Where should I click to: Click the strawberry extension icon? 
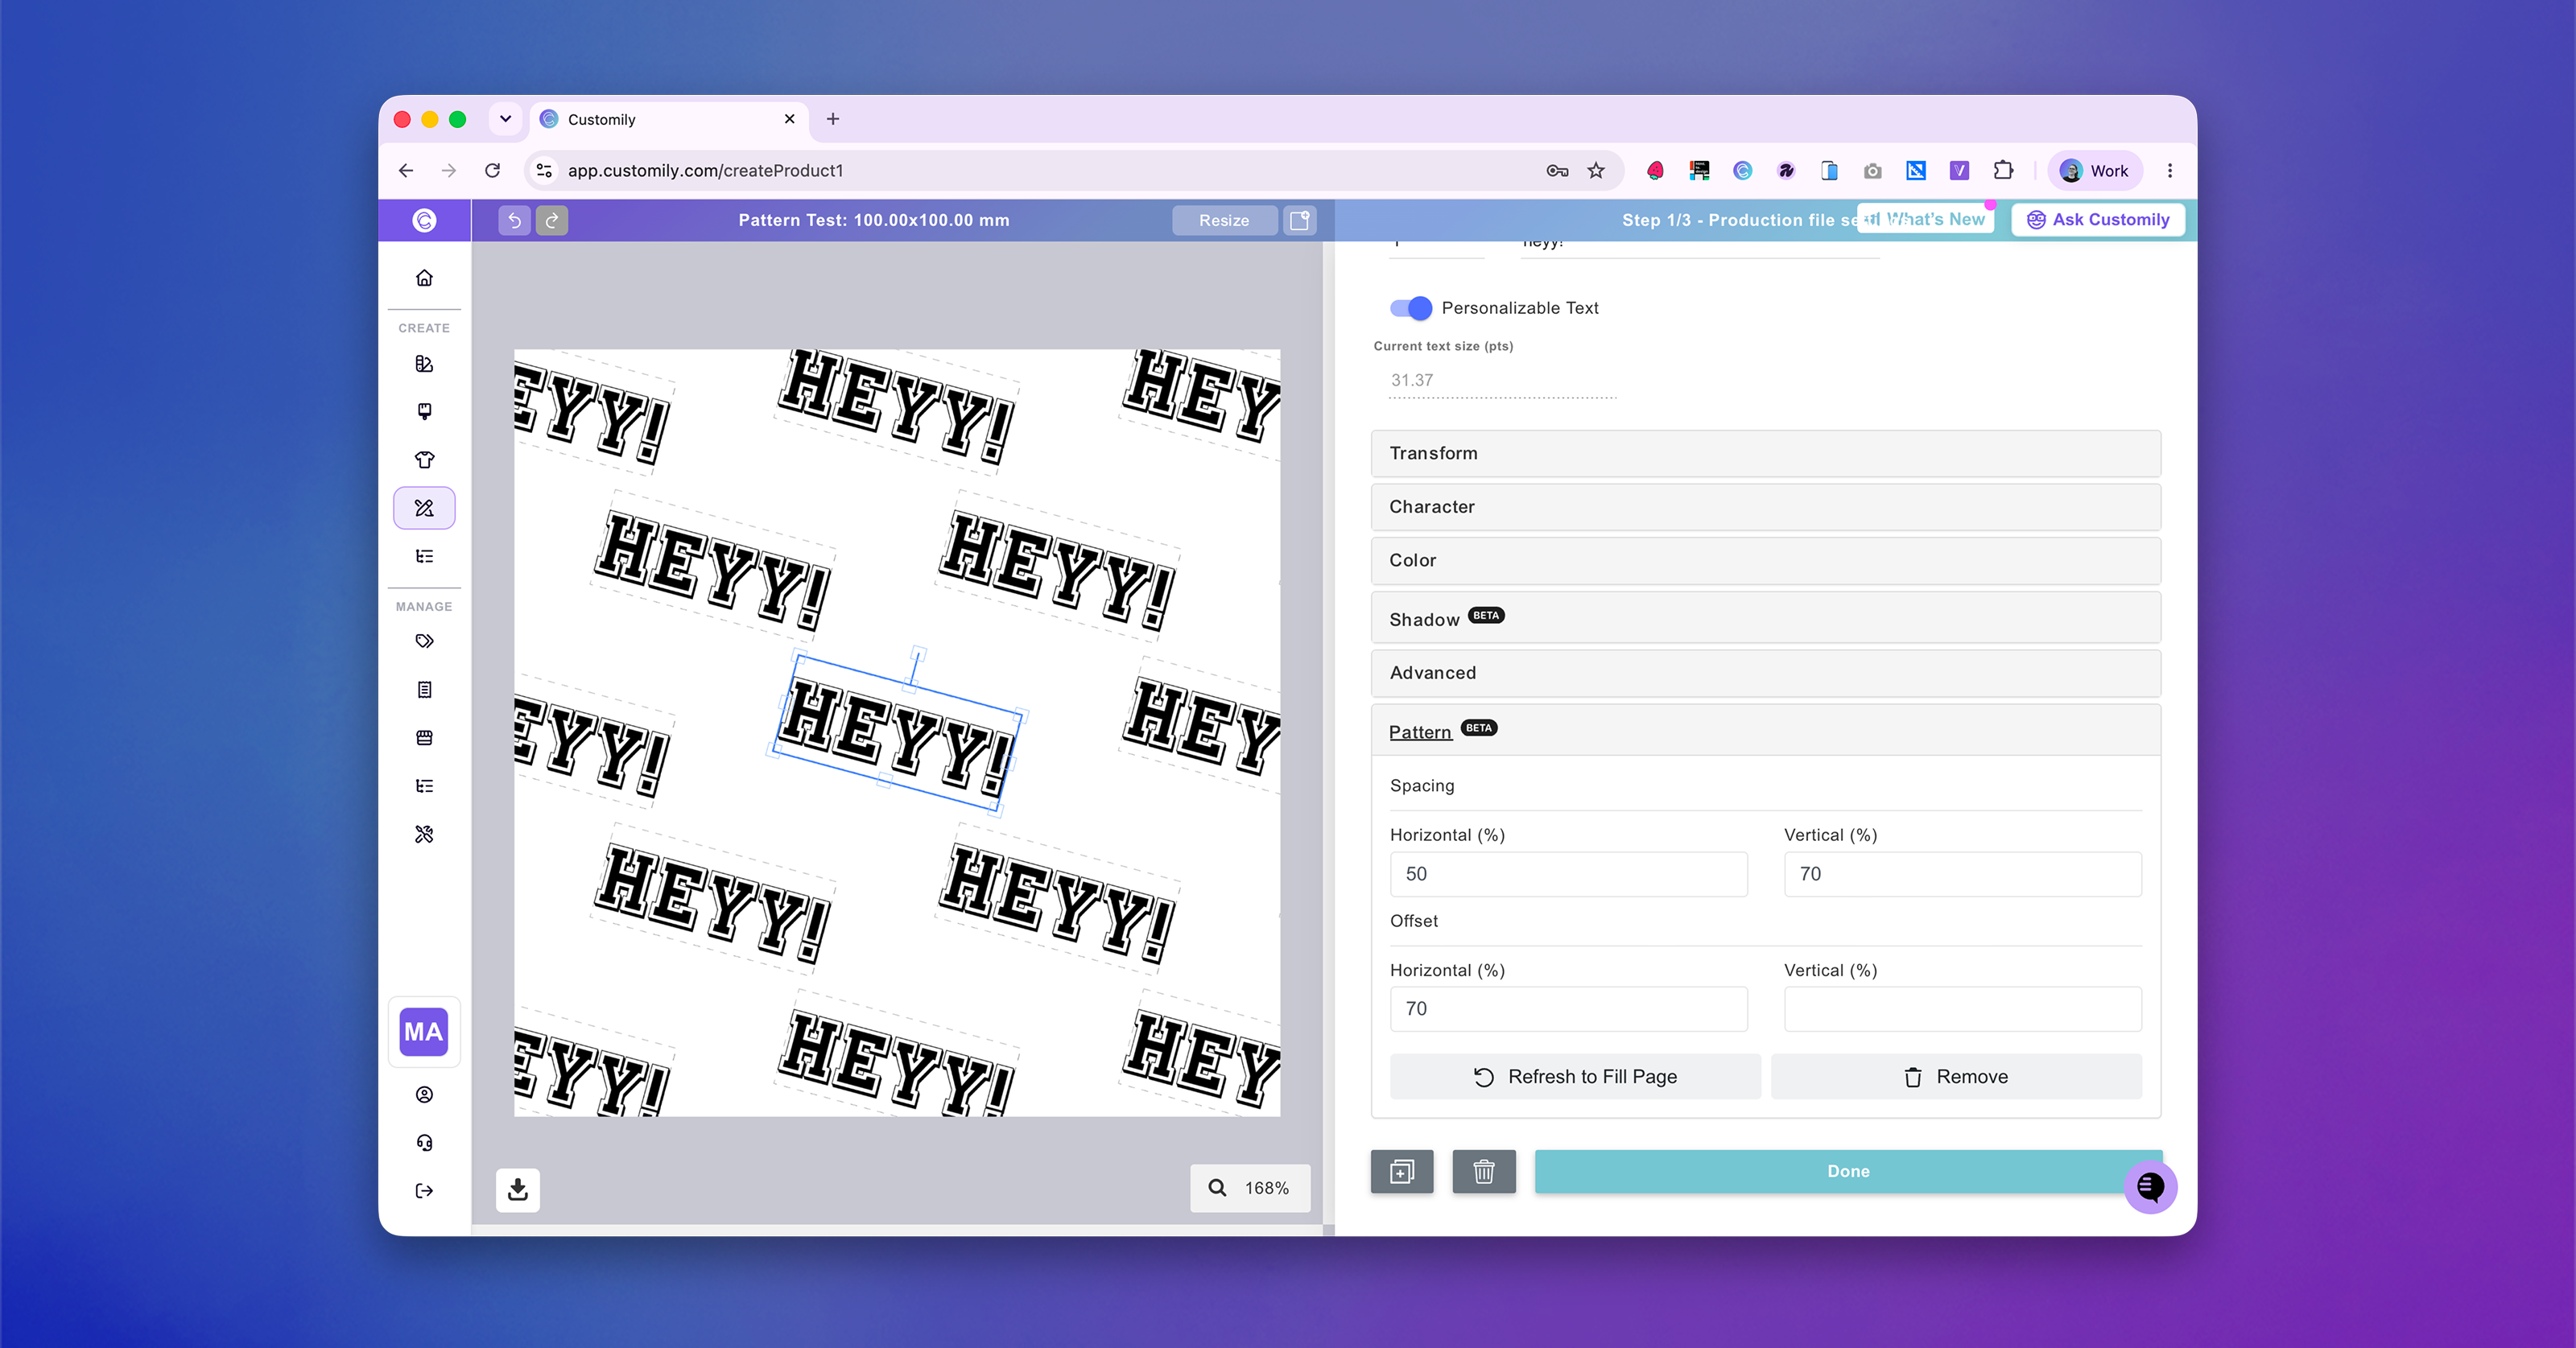(x=1655, y=171)
